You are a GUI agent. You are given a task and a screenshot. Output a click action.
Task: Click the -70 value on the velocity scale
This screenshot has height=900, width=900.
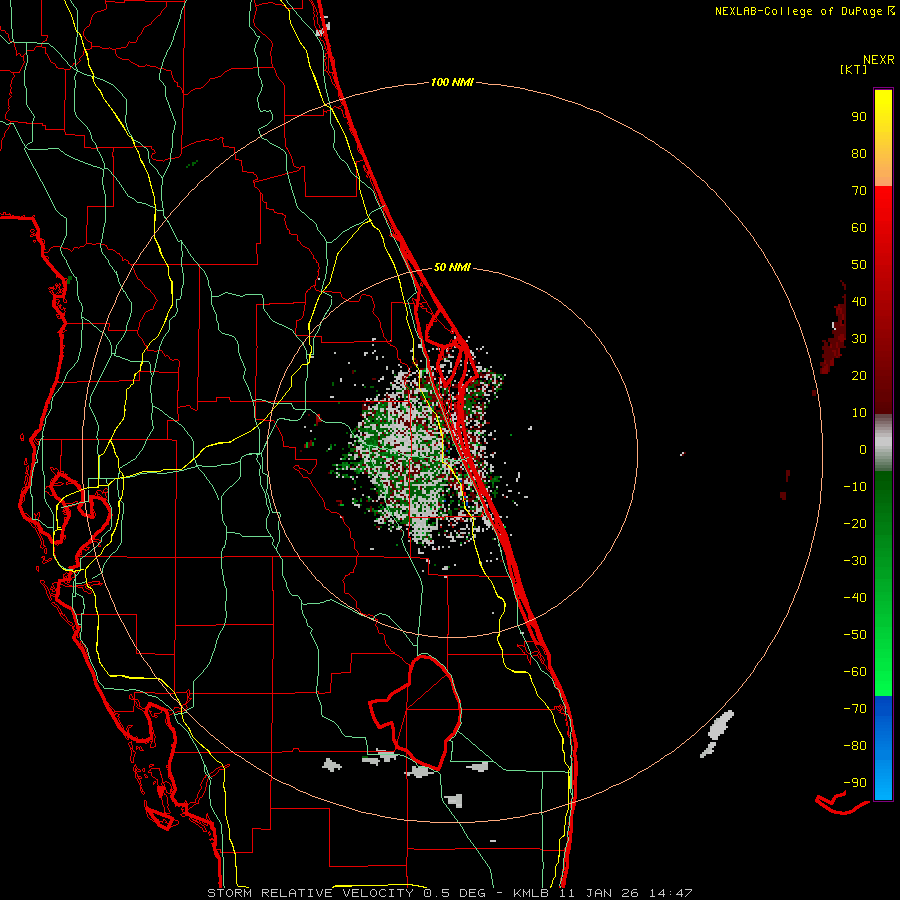[855, 709]
